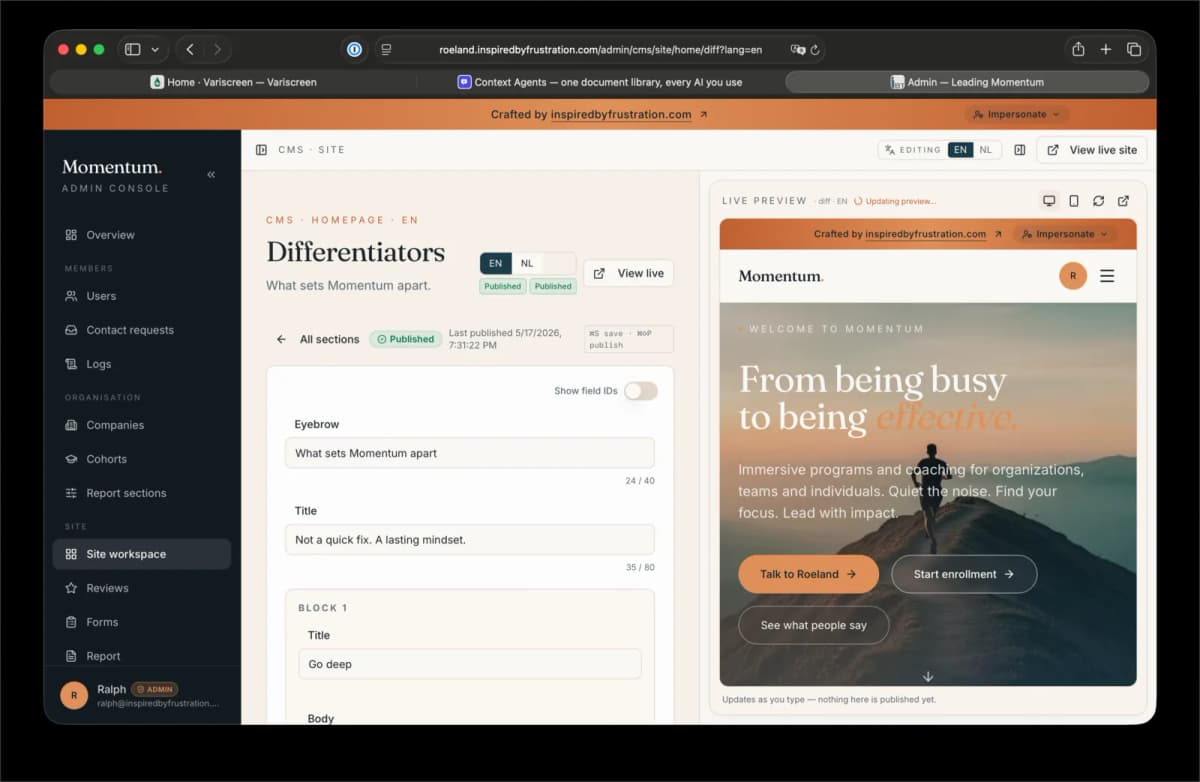Open live preview in new window
The width and height of the screenshot is (1200, 782).
(x=1123, y=201)
